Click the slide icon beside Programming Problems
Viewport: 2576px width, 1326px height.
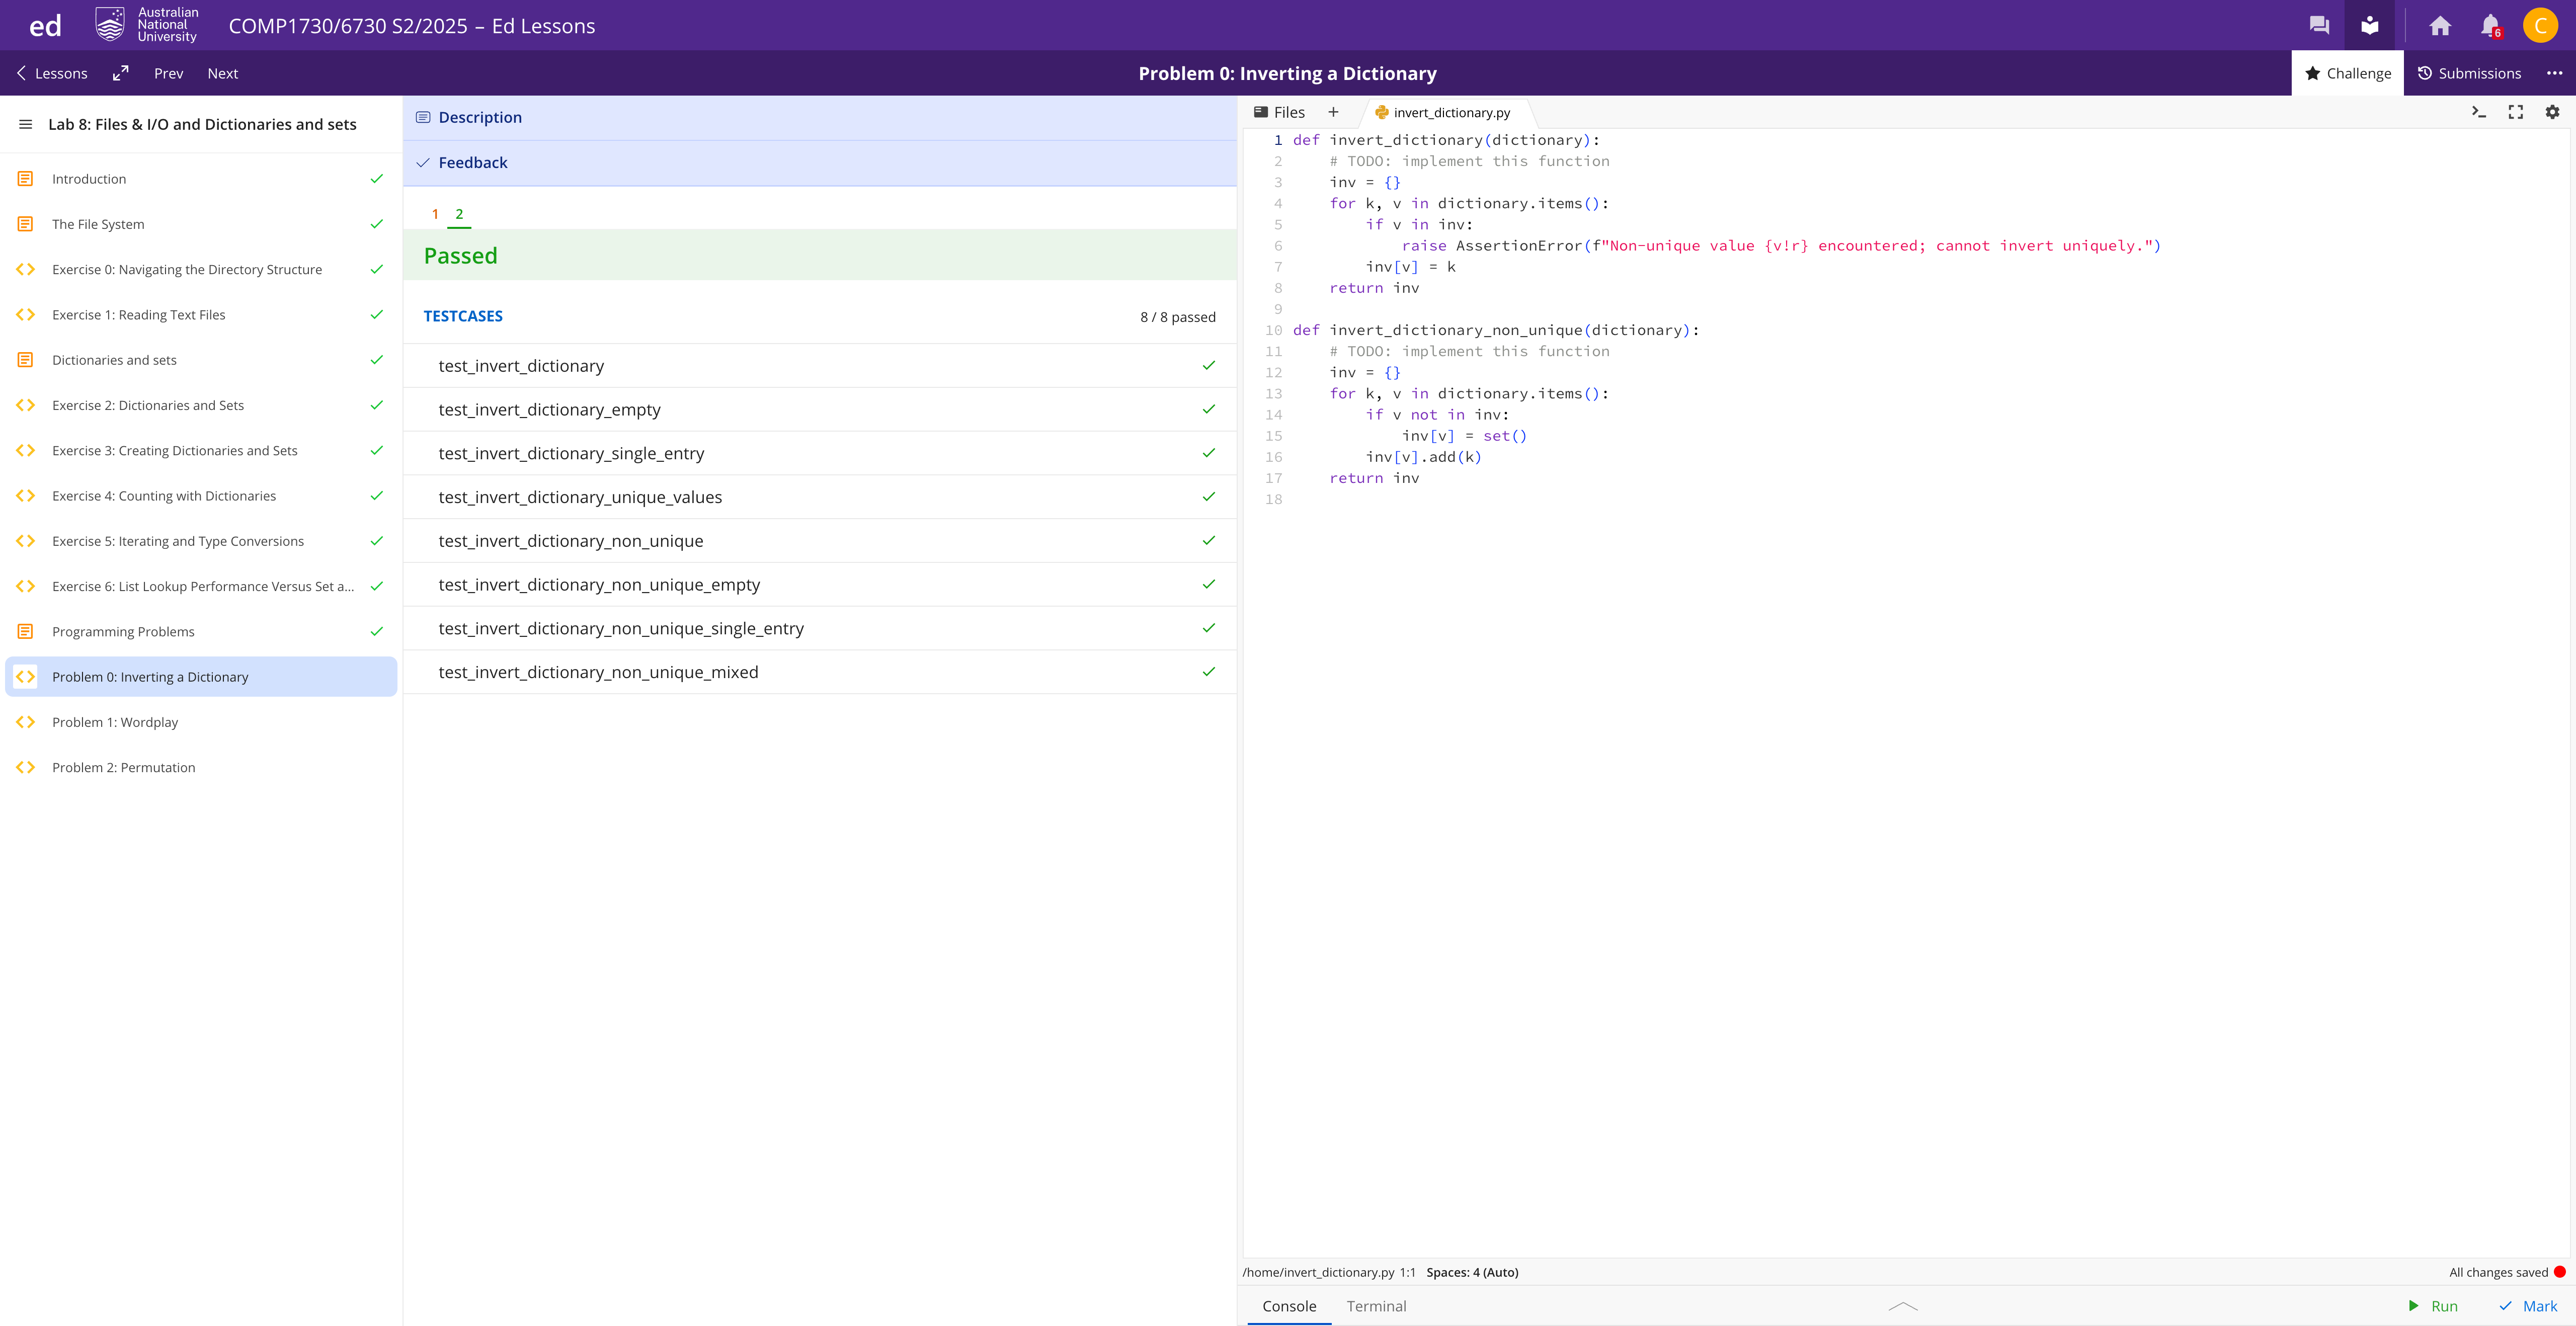click(x=25, y=631)
